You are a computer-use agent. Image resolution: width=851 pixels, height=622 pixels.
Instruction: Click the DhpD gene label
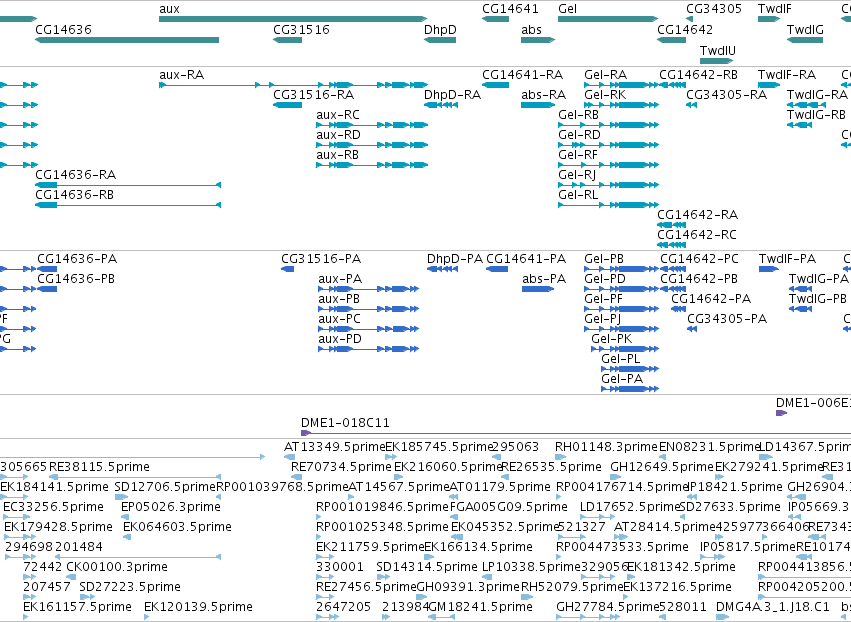(440, 29)
